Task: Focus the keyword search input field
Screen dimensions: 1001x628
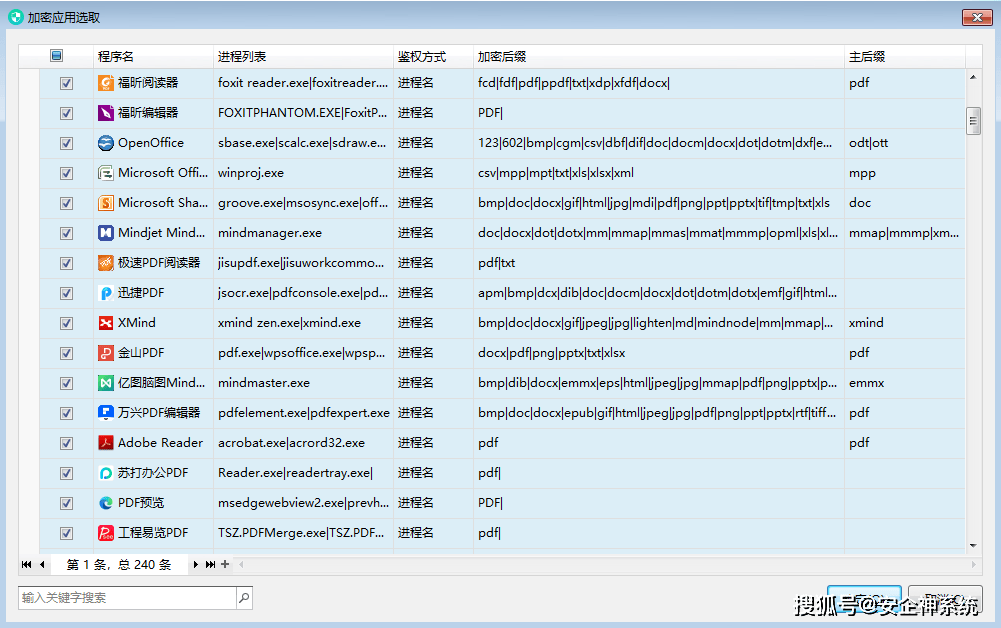Action: click(128, 598)
